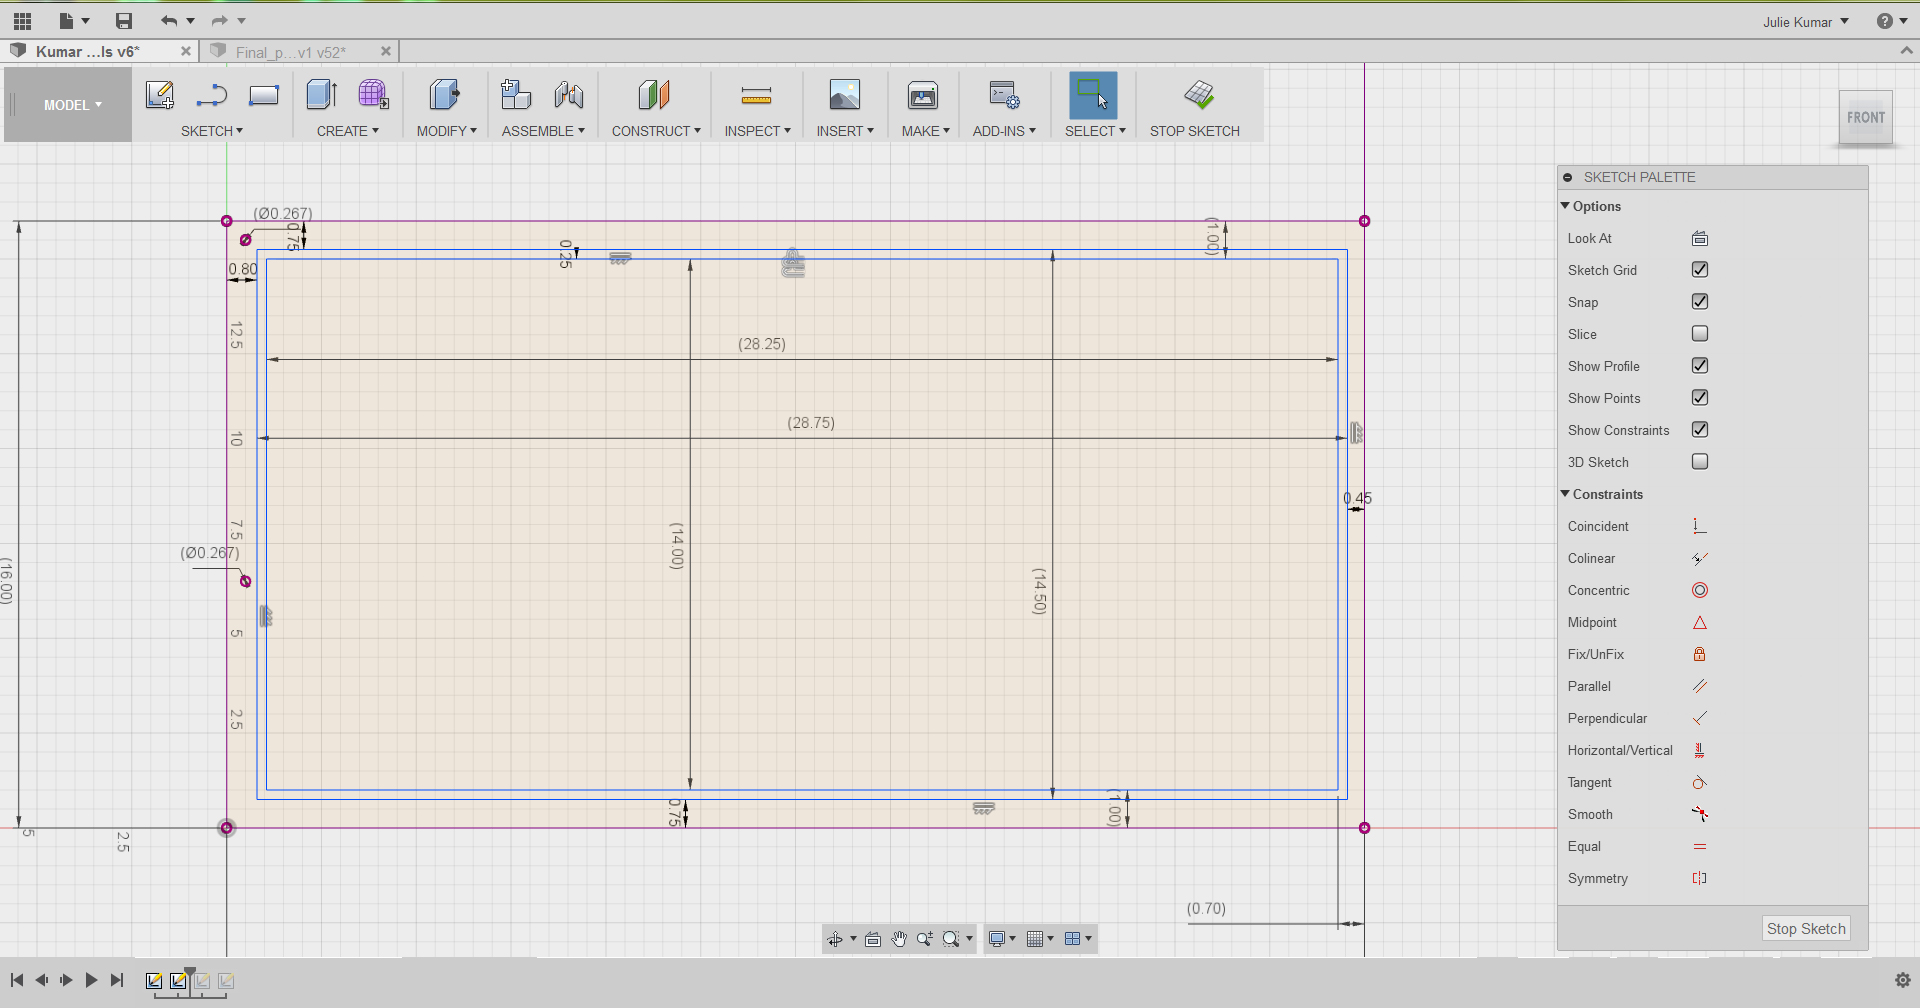Click the Undo arrow icon
The width and height of the screenshot is (1920, 1008).
(x=169, y=20)
